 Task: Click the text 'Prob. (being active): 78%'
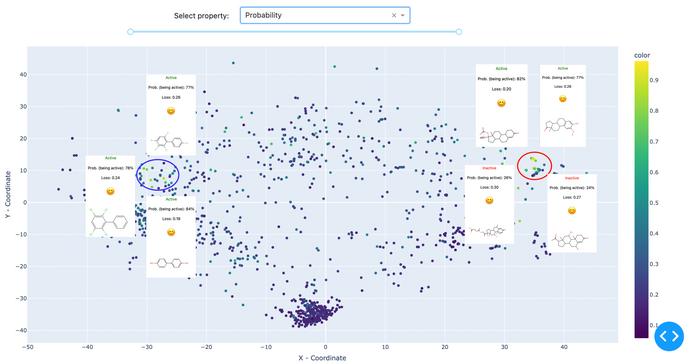pyautogui.click(x=110, y=168)
